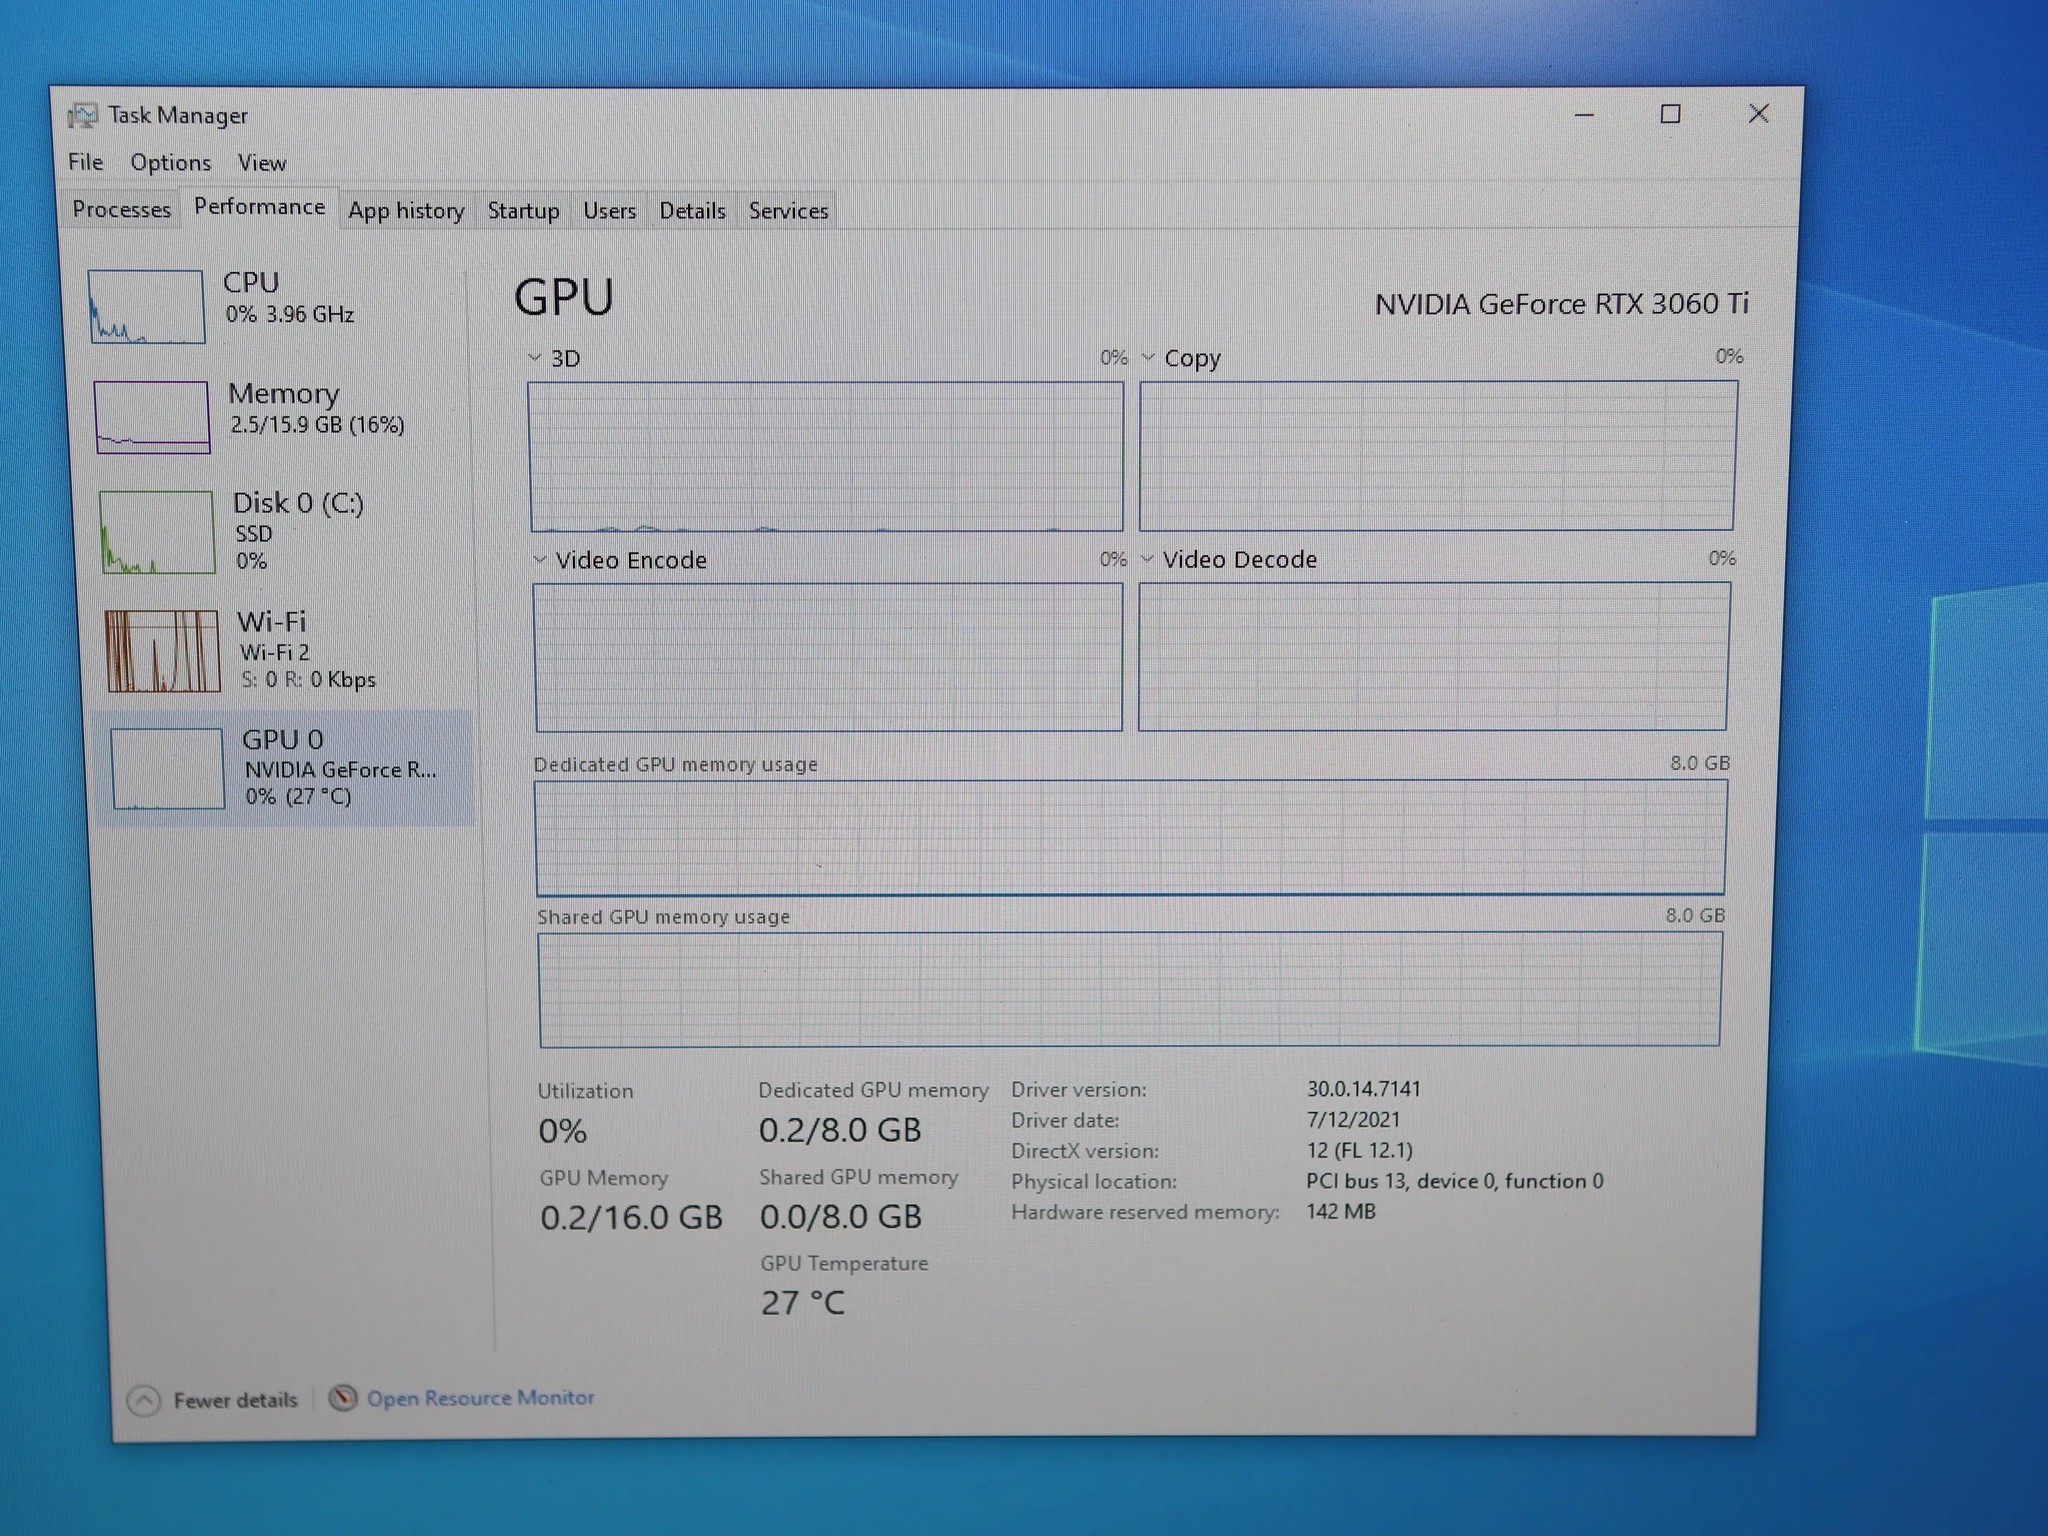
Task: Select the Disk 0 (C:) graph thumbnail
Action: pyautogui.click(x=157, y=531)
